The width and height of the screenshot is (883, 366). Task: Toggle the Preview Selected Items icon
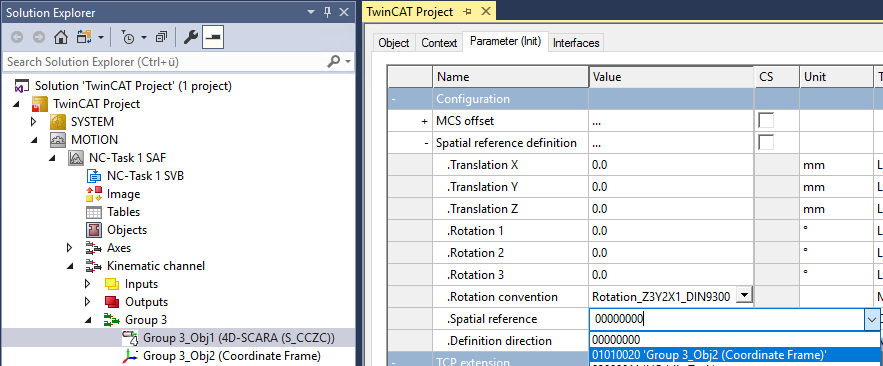tap(213, 38)
